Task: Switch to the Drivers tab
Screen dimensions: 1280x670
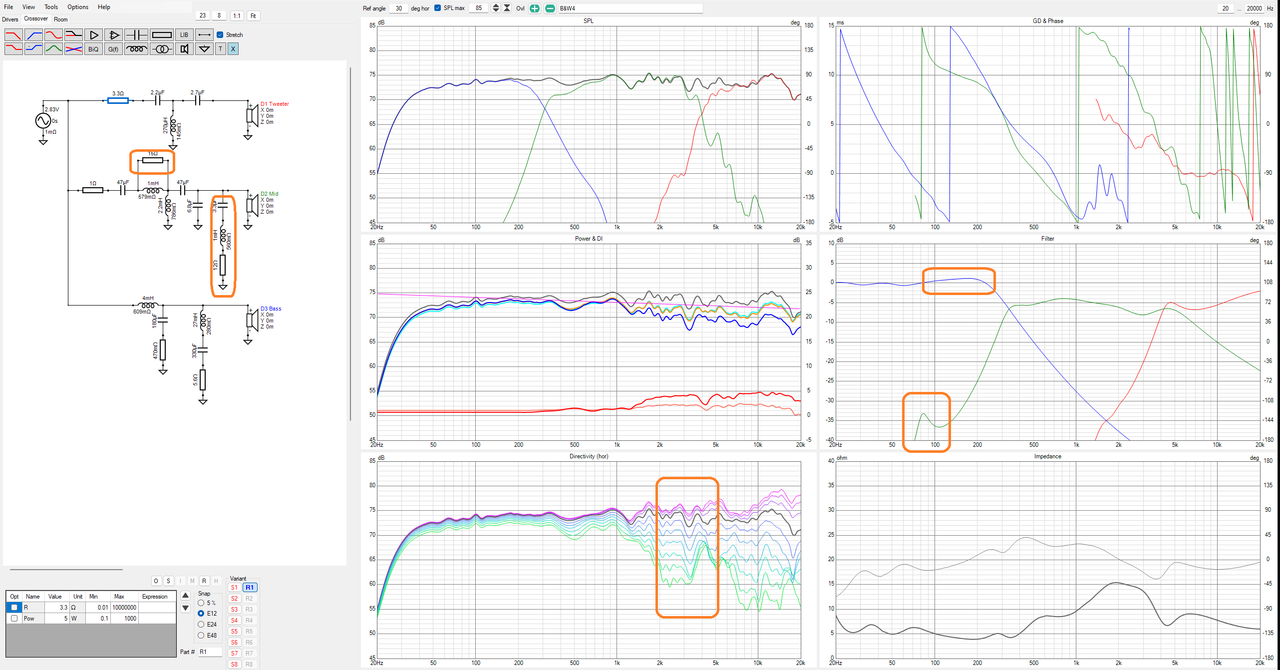Action: coord(10,19)
